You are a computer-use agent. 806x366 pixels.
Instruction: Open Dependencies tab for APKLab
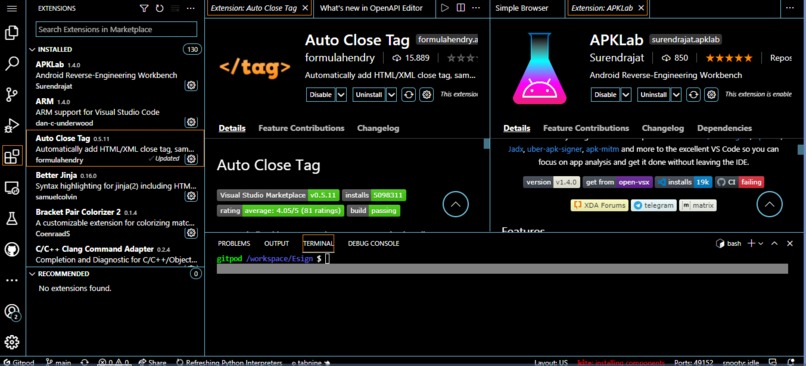coord(724,128)
